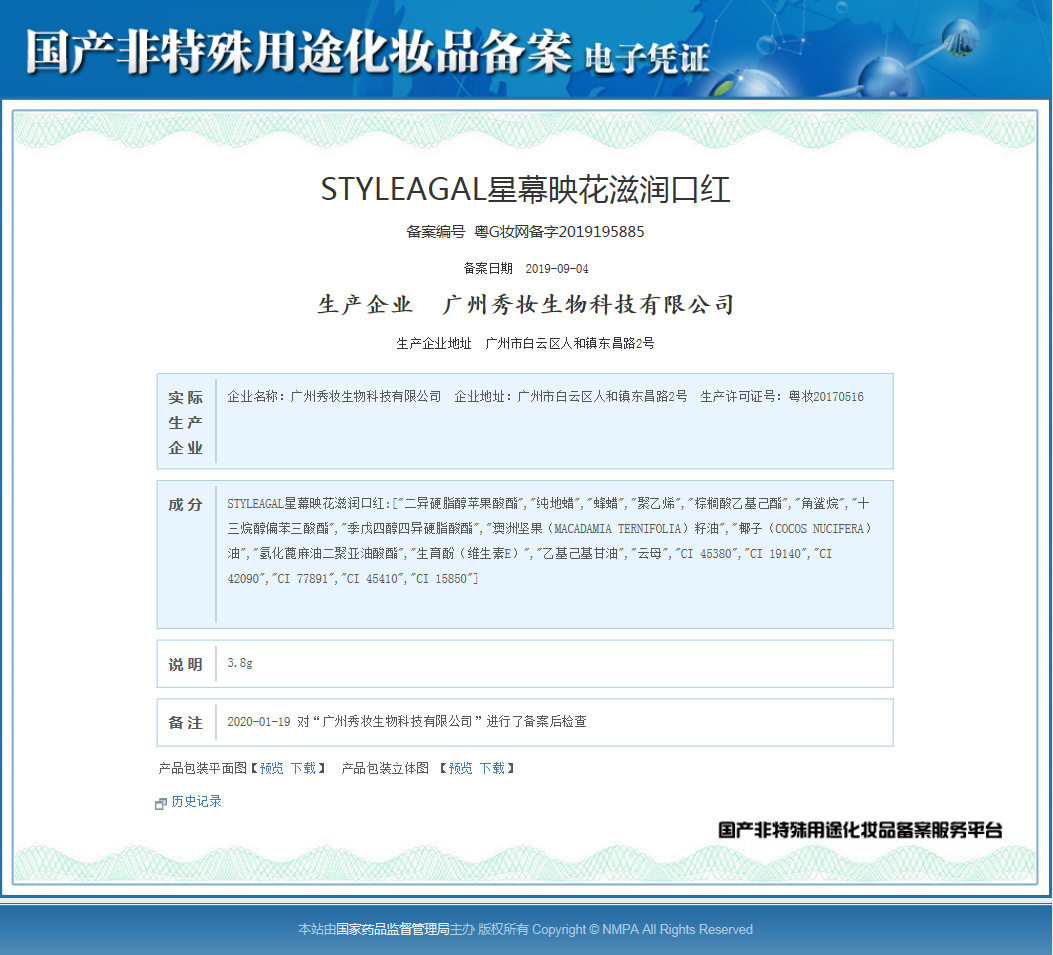The image size is (1053, 955).
Task: Click the 备案日期 label
Action: pyautogui.click(x=488, y=269)
